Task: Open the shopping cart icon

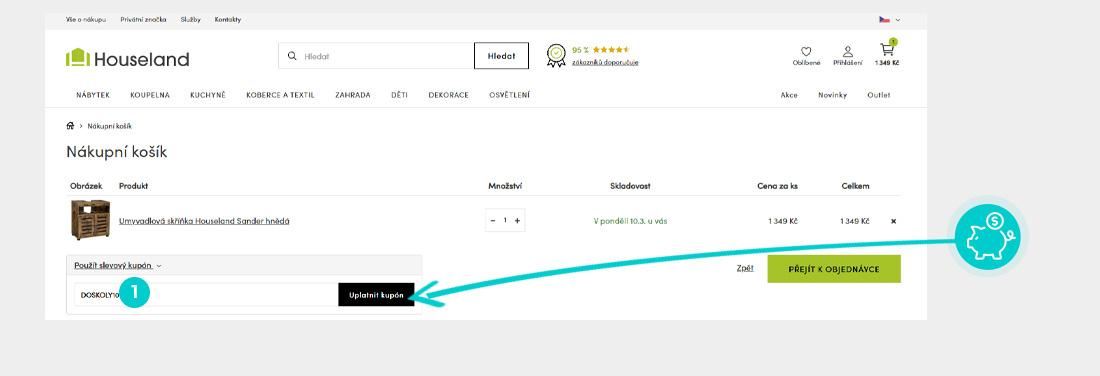Action: tap(887, 50)
